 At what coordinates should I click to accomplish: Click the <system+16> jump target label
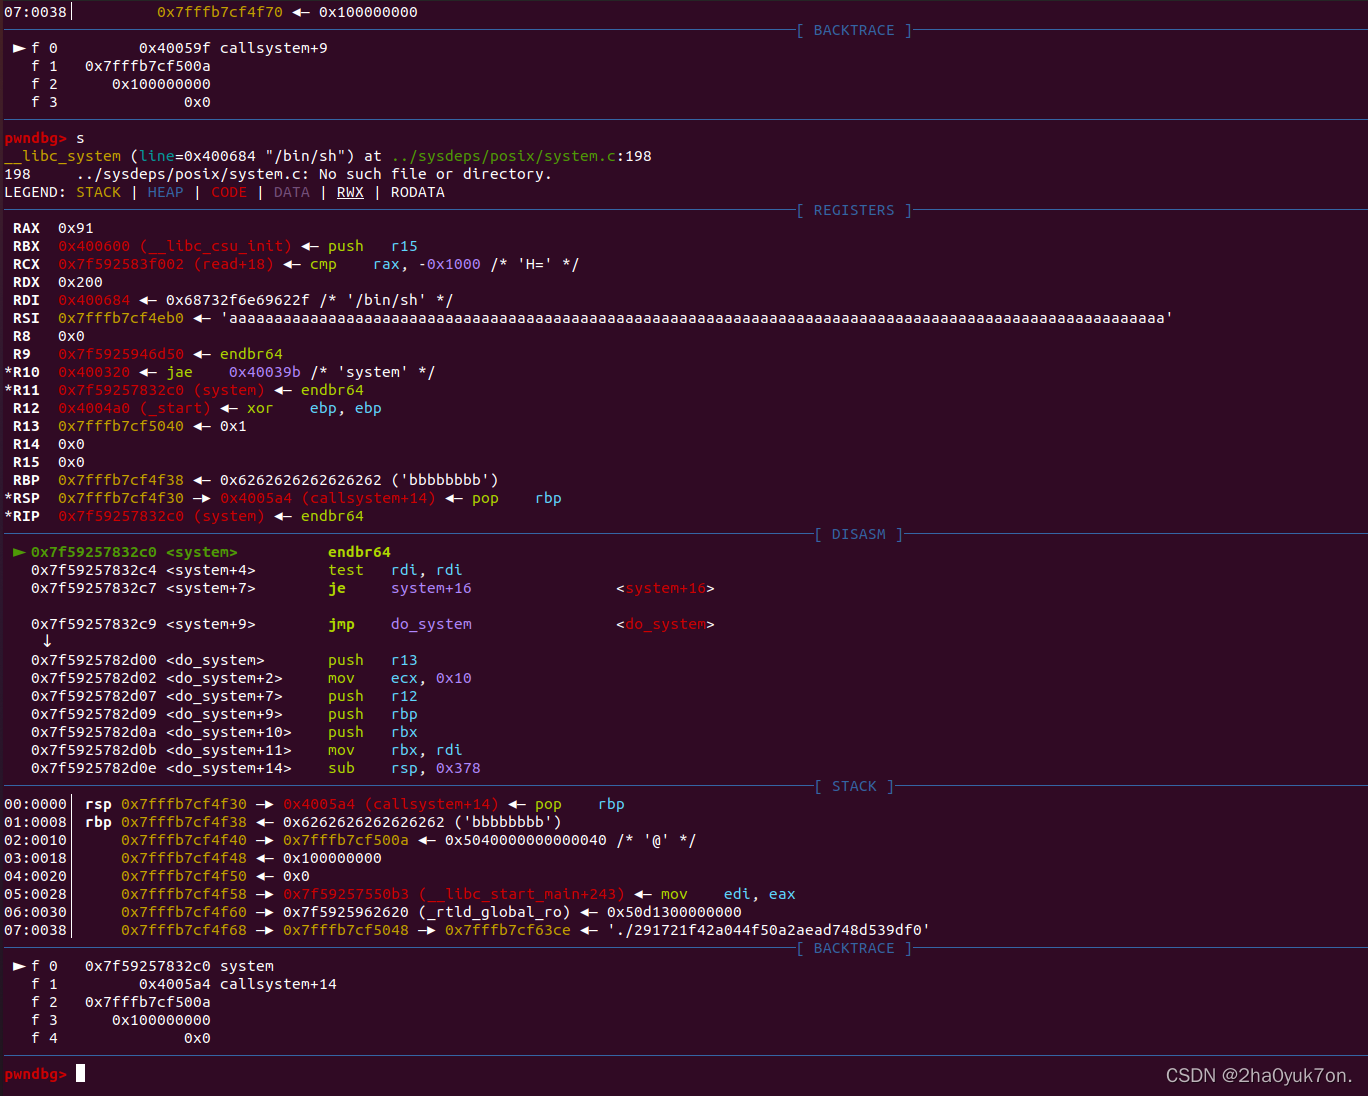tap(665, 588)
